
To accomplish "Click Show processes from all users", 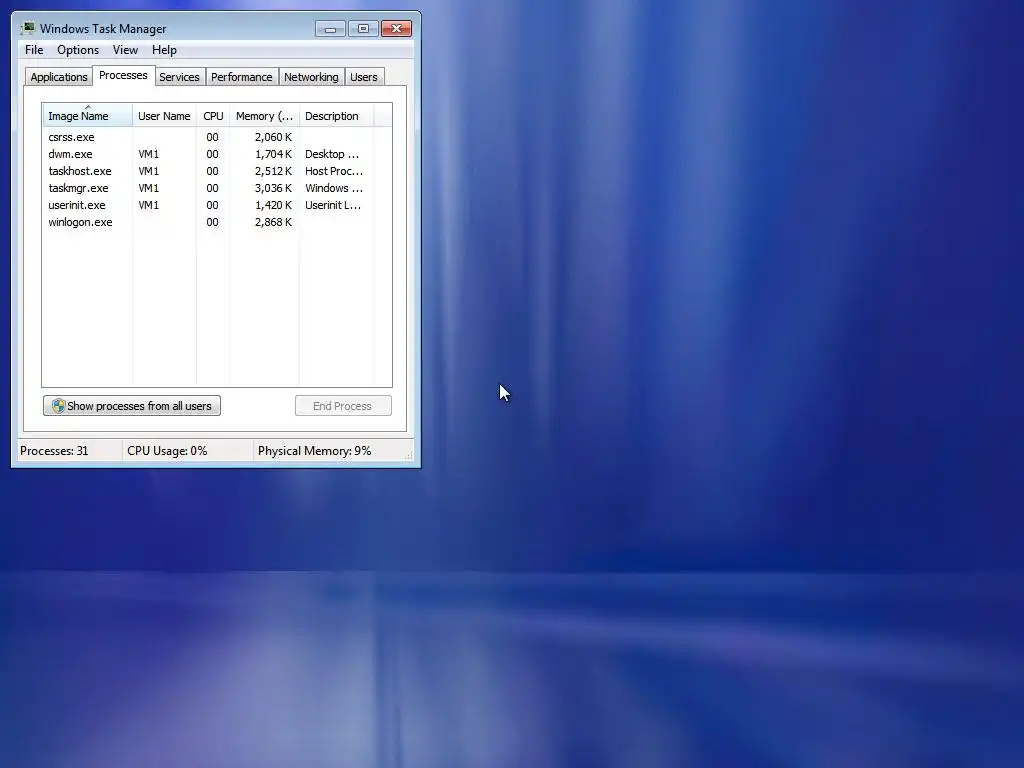I will click(132, 406).
